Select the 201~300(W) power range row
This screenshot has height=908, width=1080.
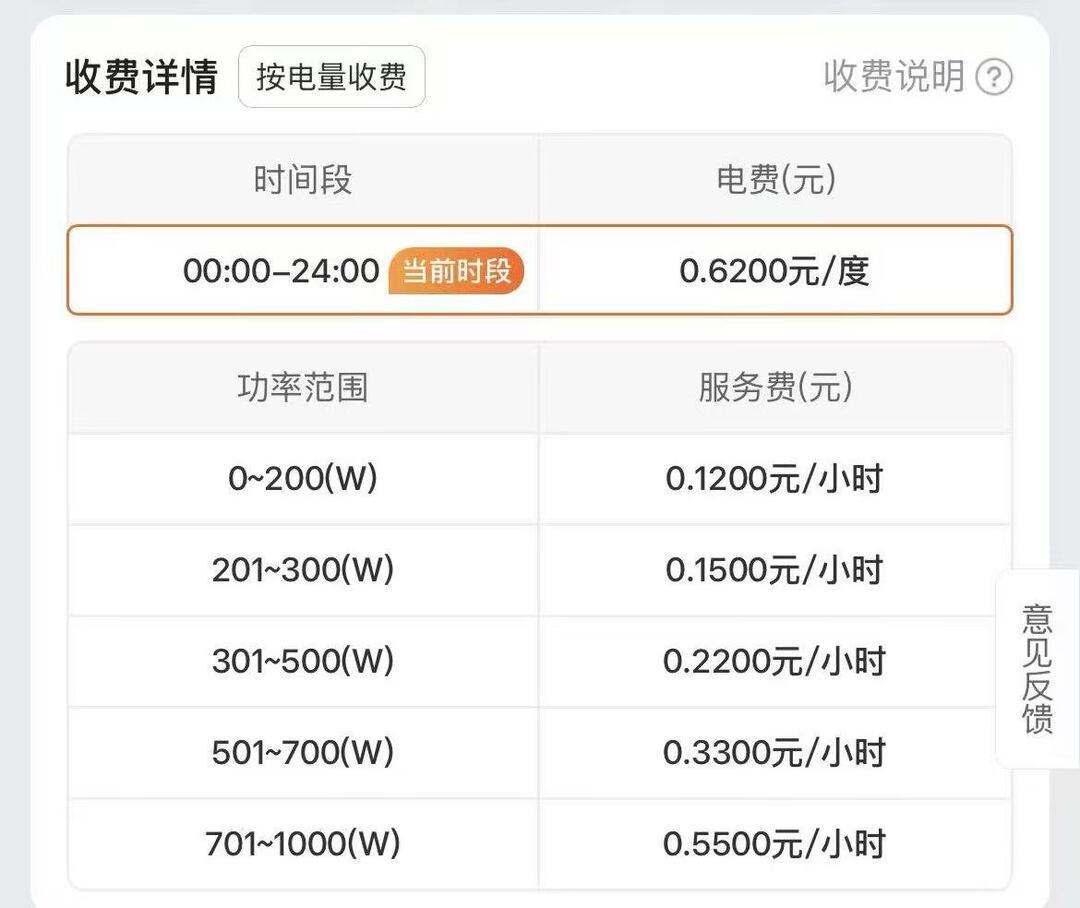(x=303, y=570)
